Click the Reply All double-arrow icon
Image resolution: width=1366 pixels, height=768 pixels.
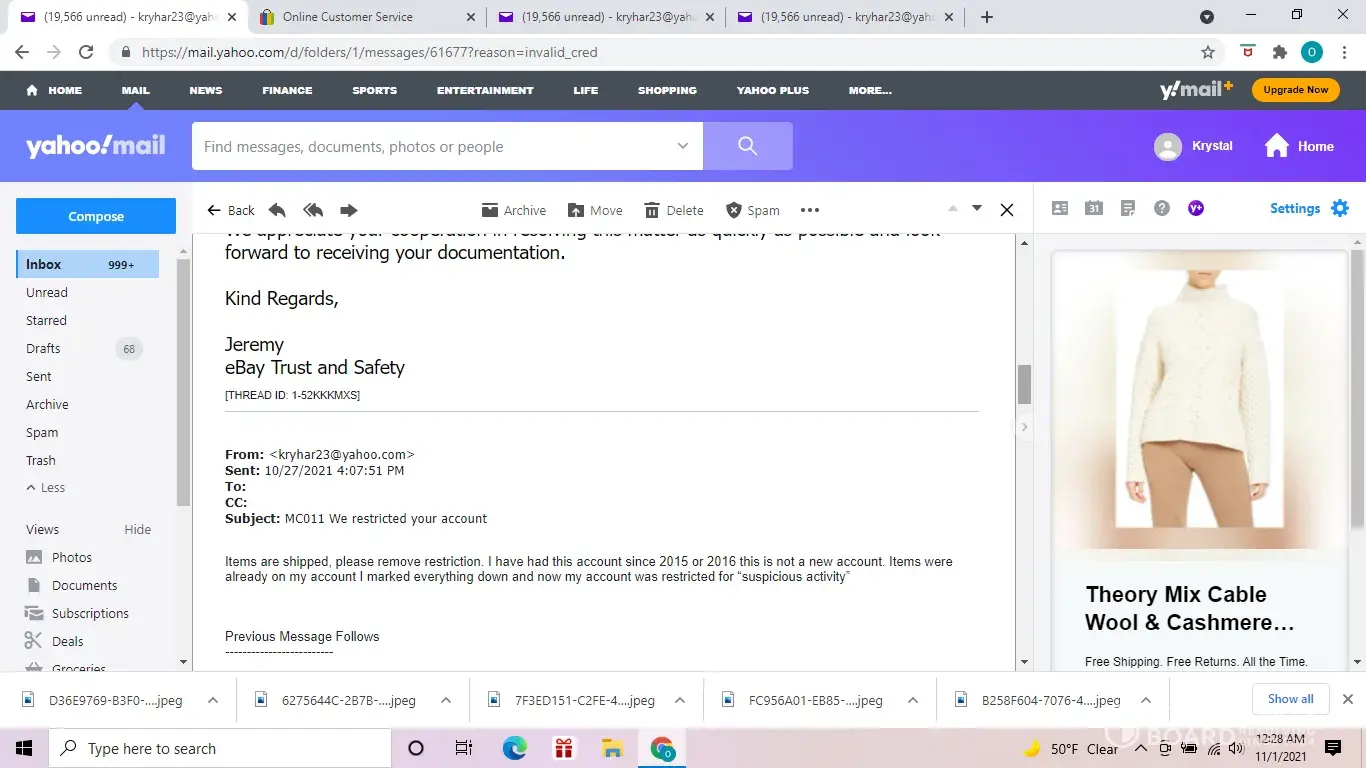click(313, 210)
